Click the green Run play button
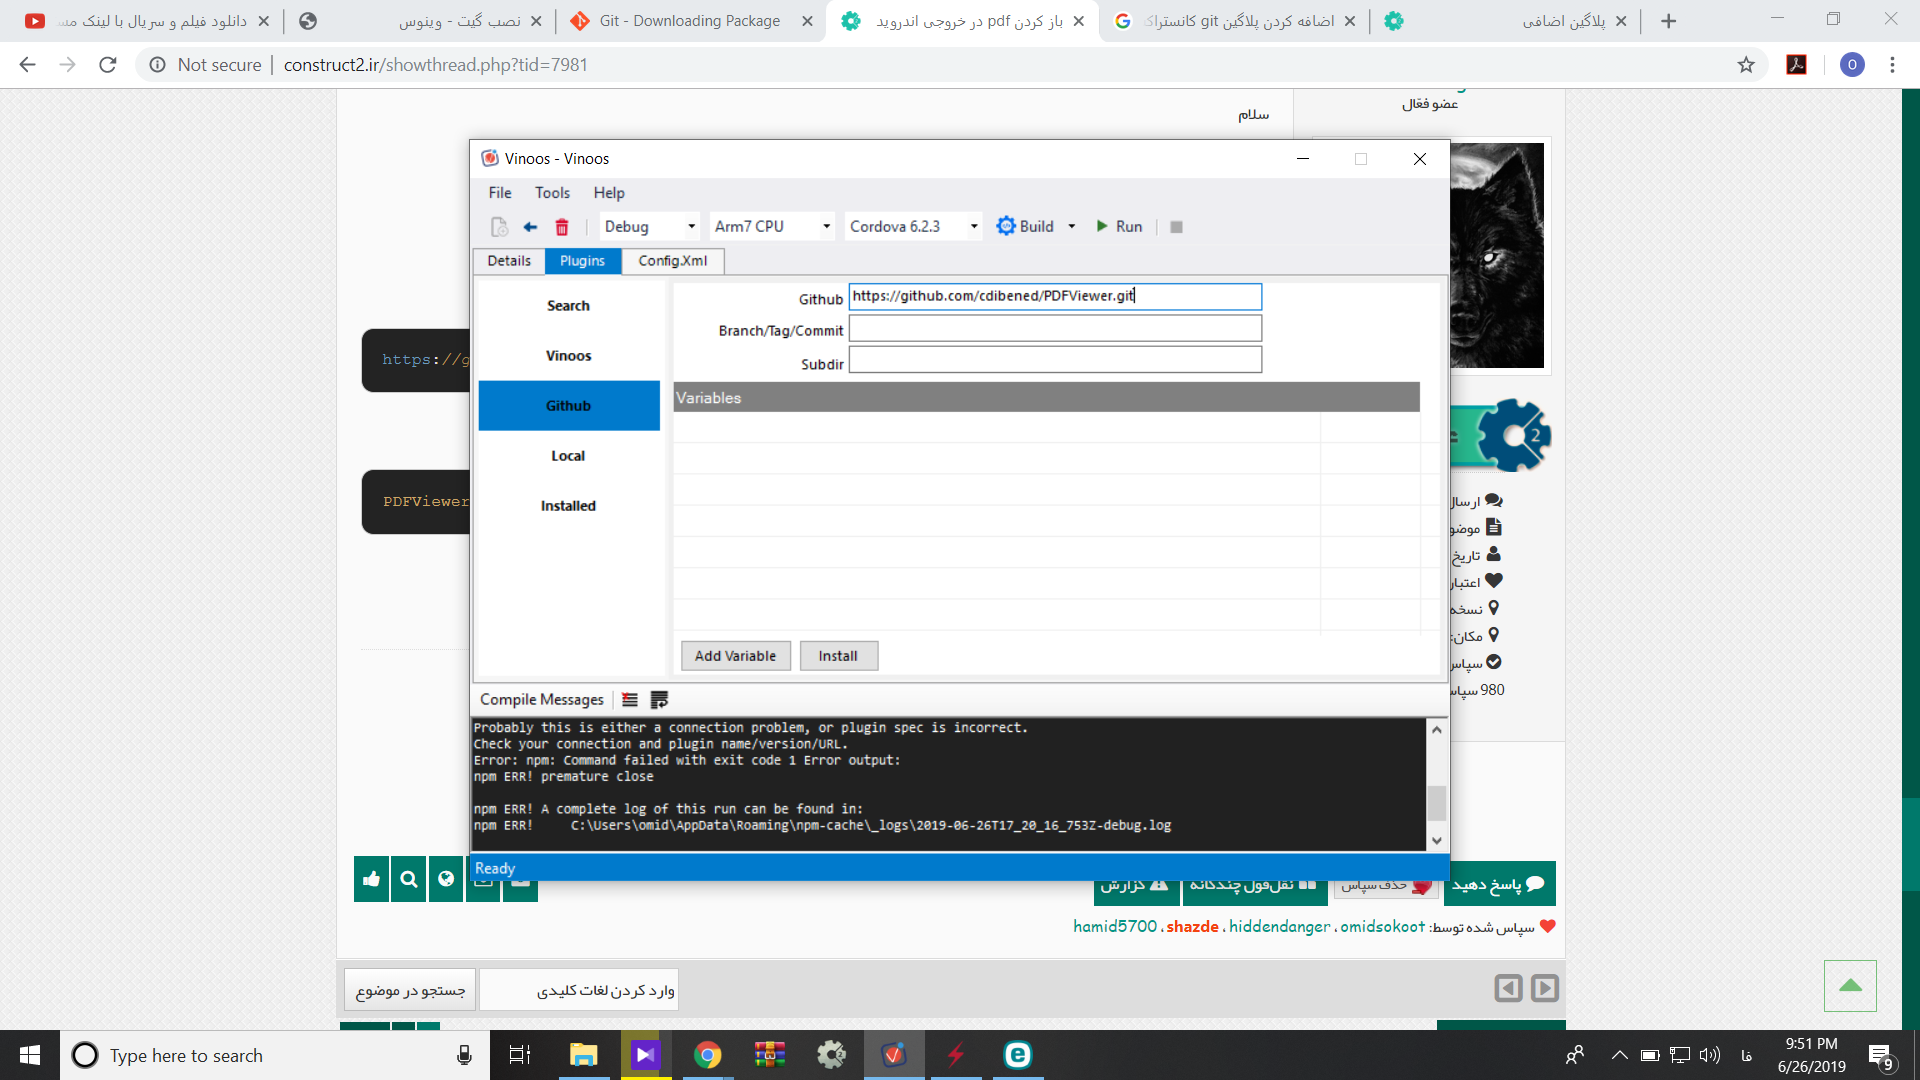Screen dimensions: 1920x1080 pos(1119,226)
